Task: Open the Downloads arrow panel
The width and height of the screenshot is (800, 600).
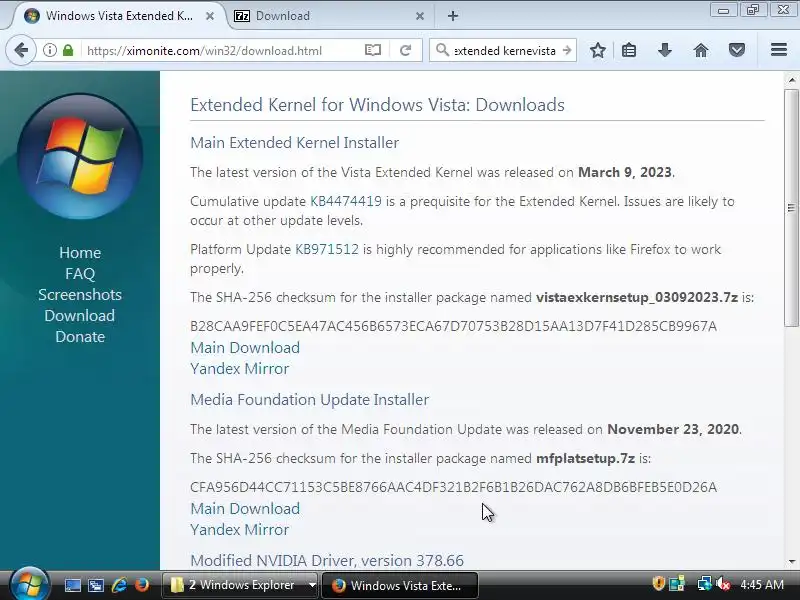Action: [664, 50]
